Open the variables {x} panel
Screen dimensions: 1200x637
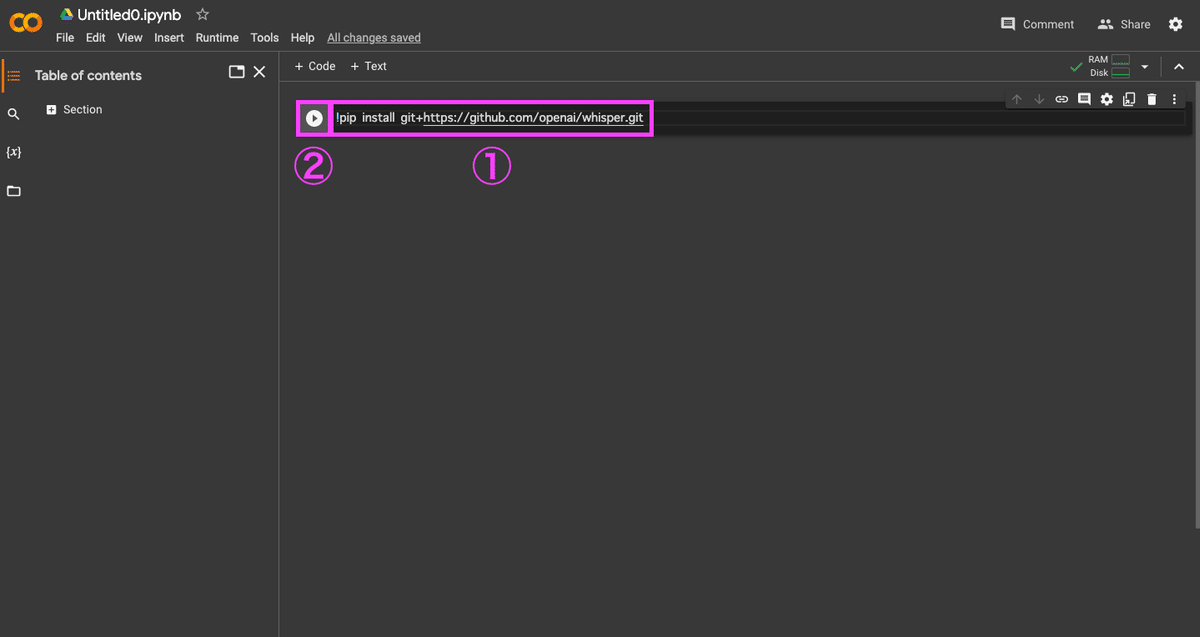tap(14, 152)
